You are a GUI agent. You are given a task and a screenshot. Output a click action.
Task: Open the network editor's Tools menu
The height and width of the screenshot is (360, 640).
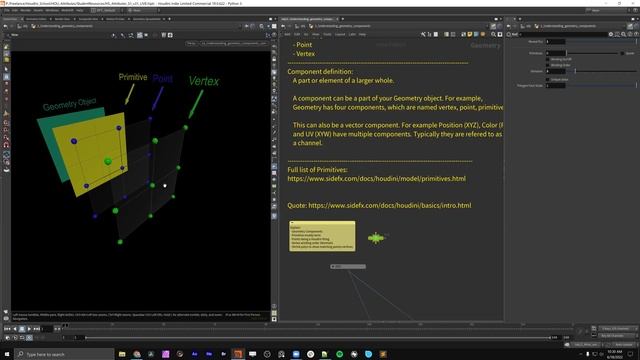[x=327, y=34]
